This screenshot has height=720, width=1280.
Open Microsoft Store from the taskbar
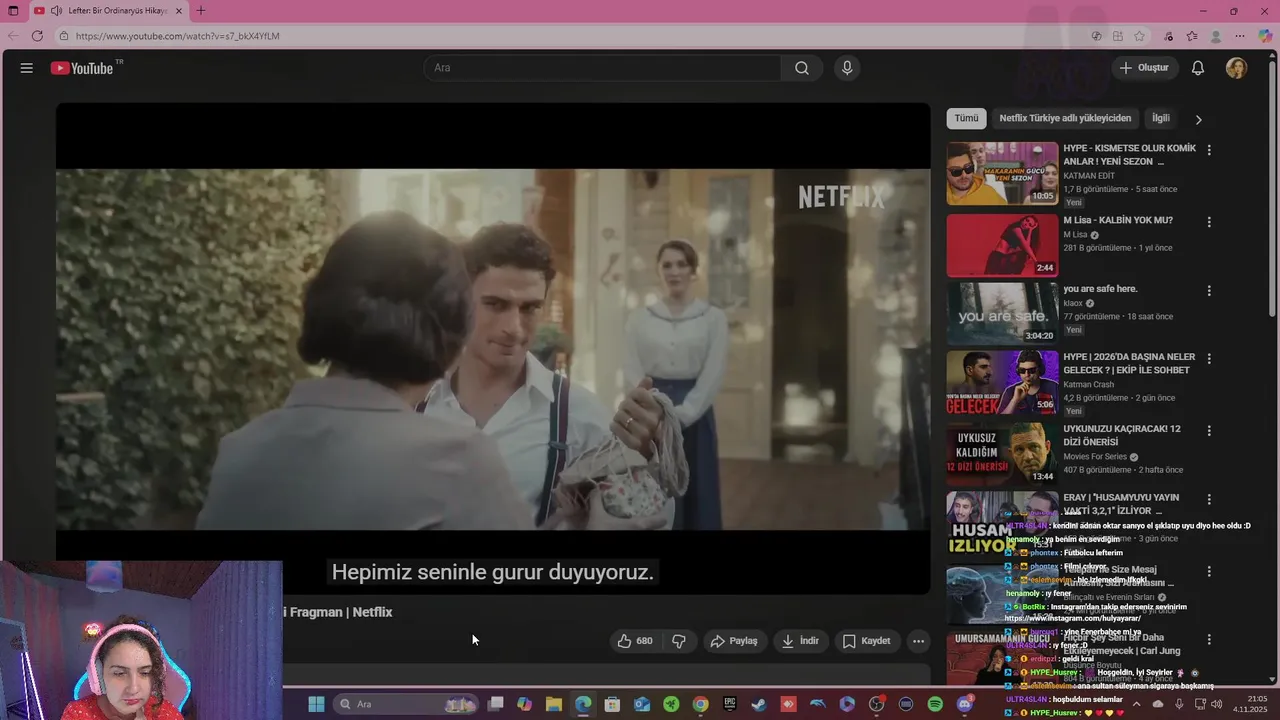tap(612, 704)
